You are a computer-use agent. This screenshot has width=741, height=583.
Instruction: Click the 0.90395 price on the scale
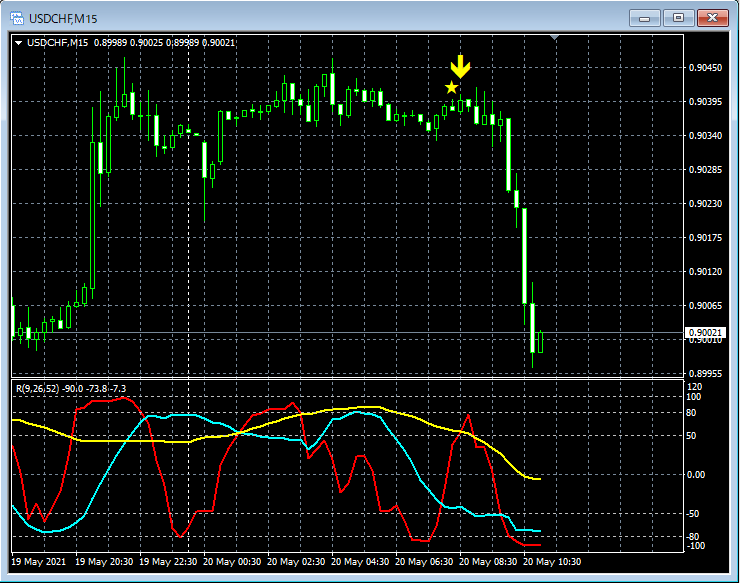point(705,102)
